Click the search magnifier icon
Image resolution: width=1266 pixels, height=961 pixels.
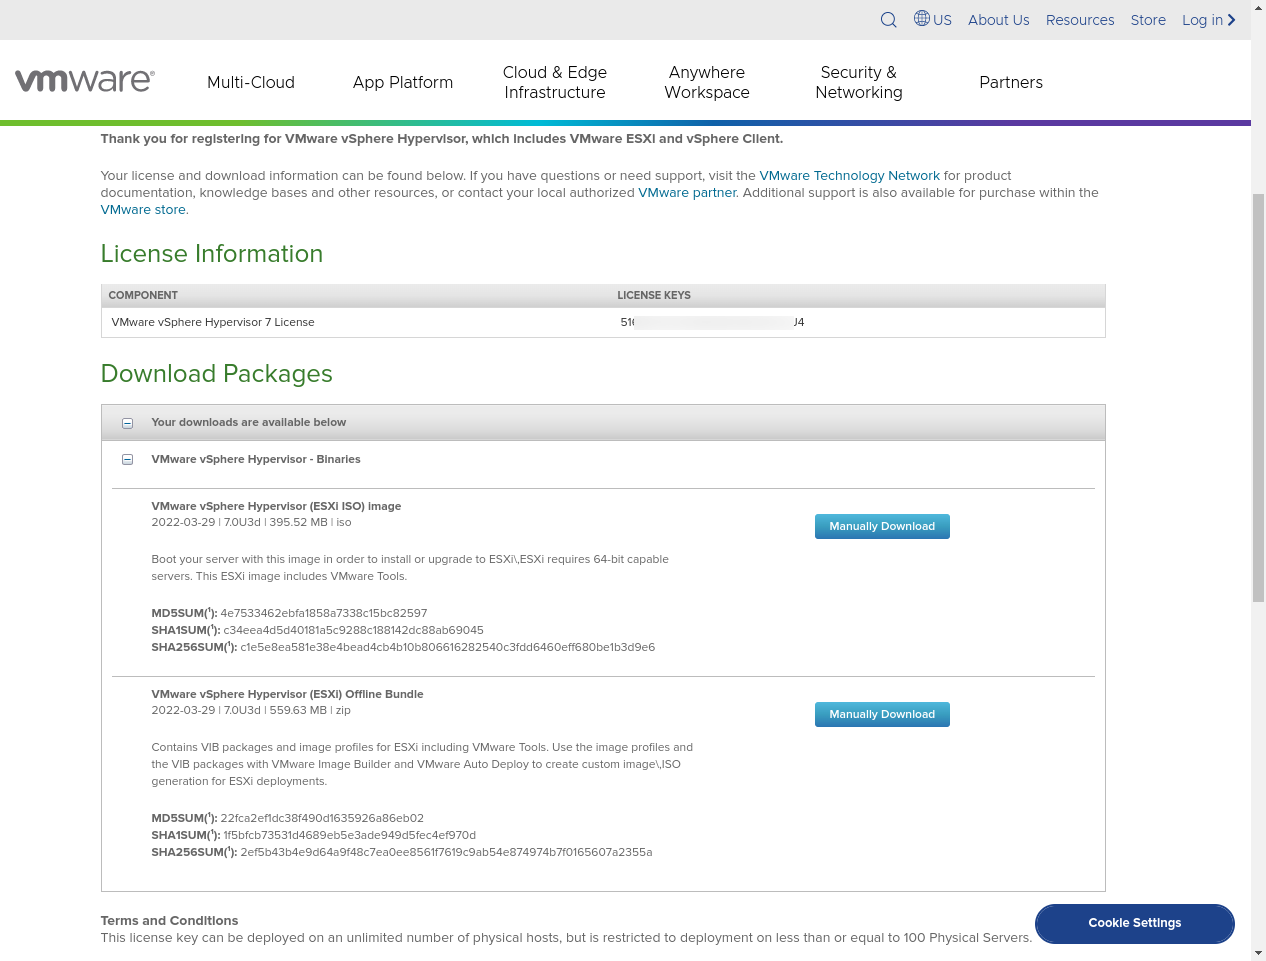point(888,20)
